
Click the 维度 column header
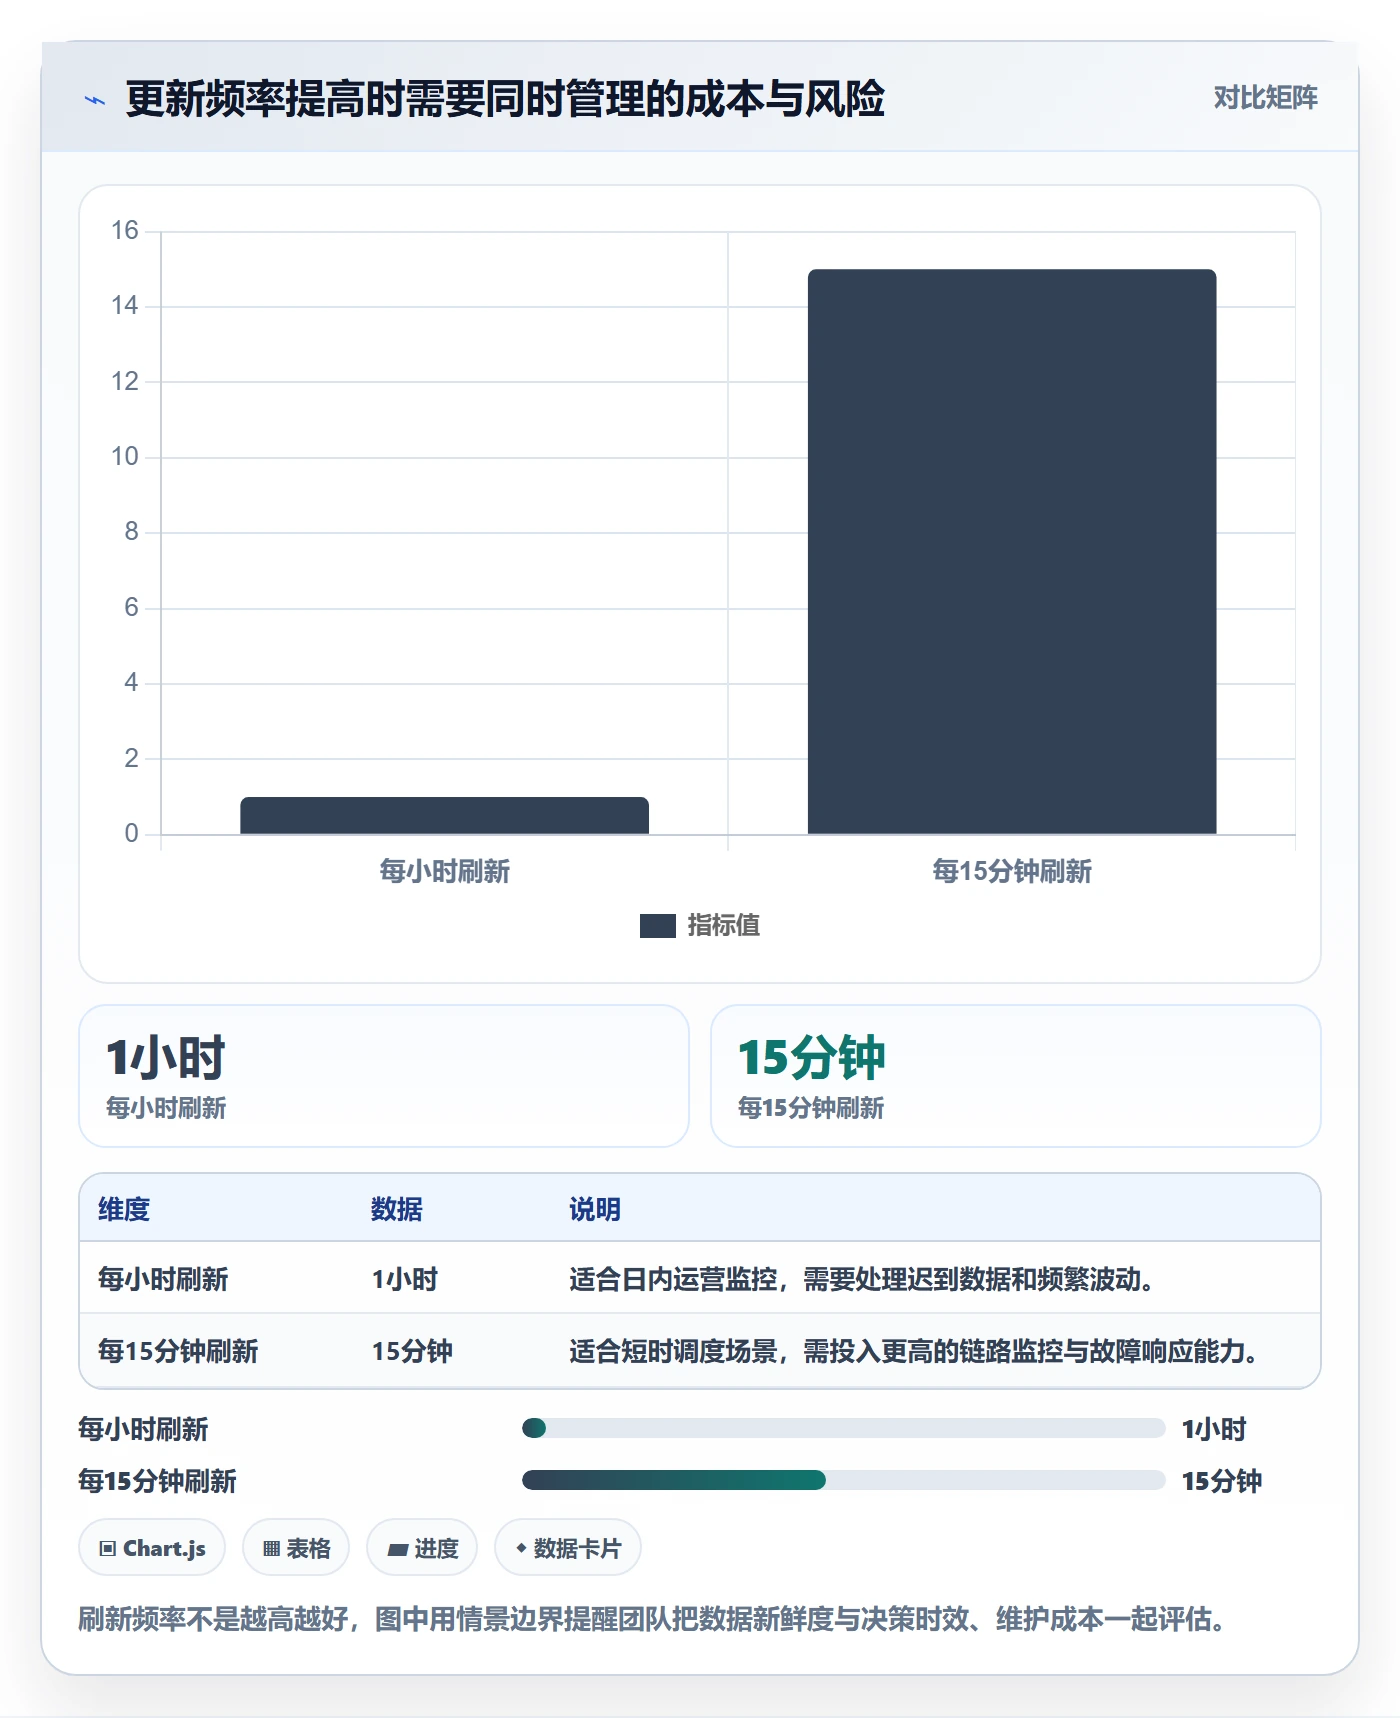coord(124,1209)
